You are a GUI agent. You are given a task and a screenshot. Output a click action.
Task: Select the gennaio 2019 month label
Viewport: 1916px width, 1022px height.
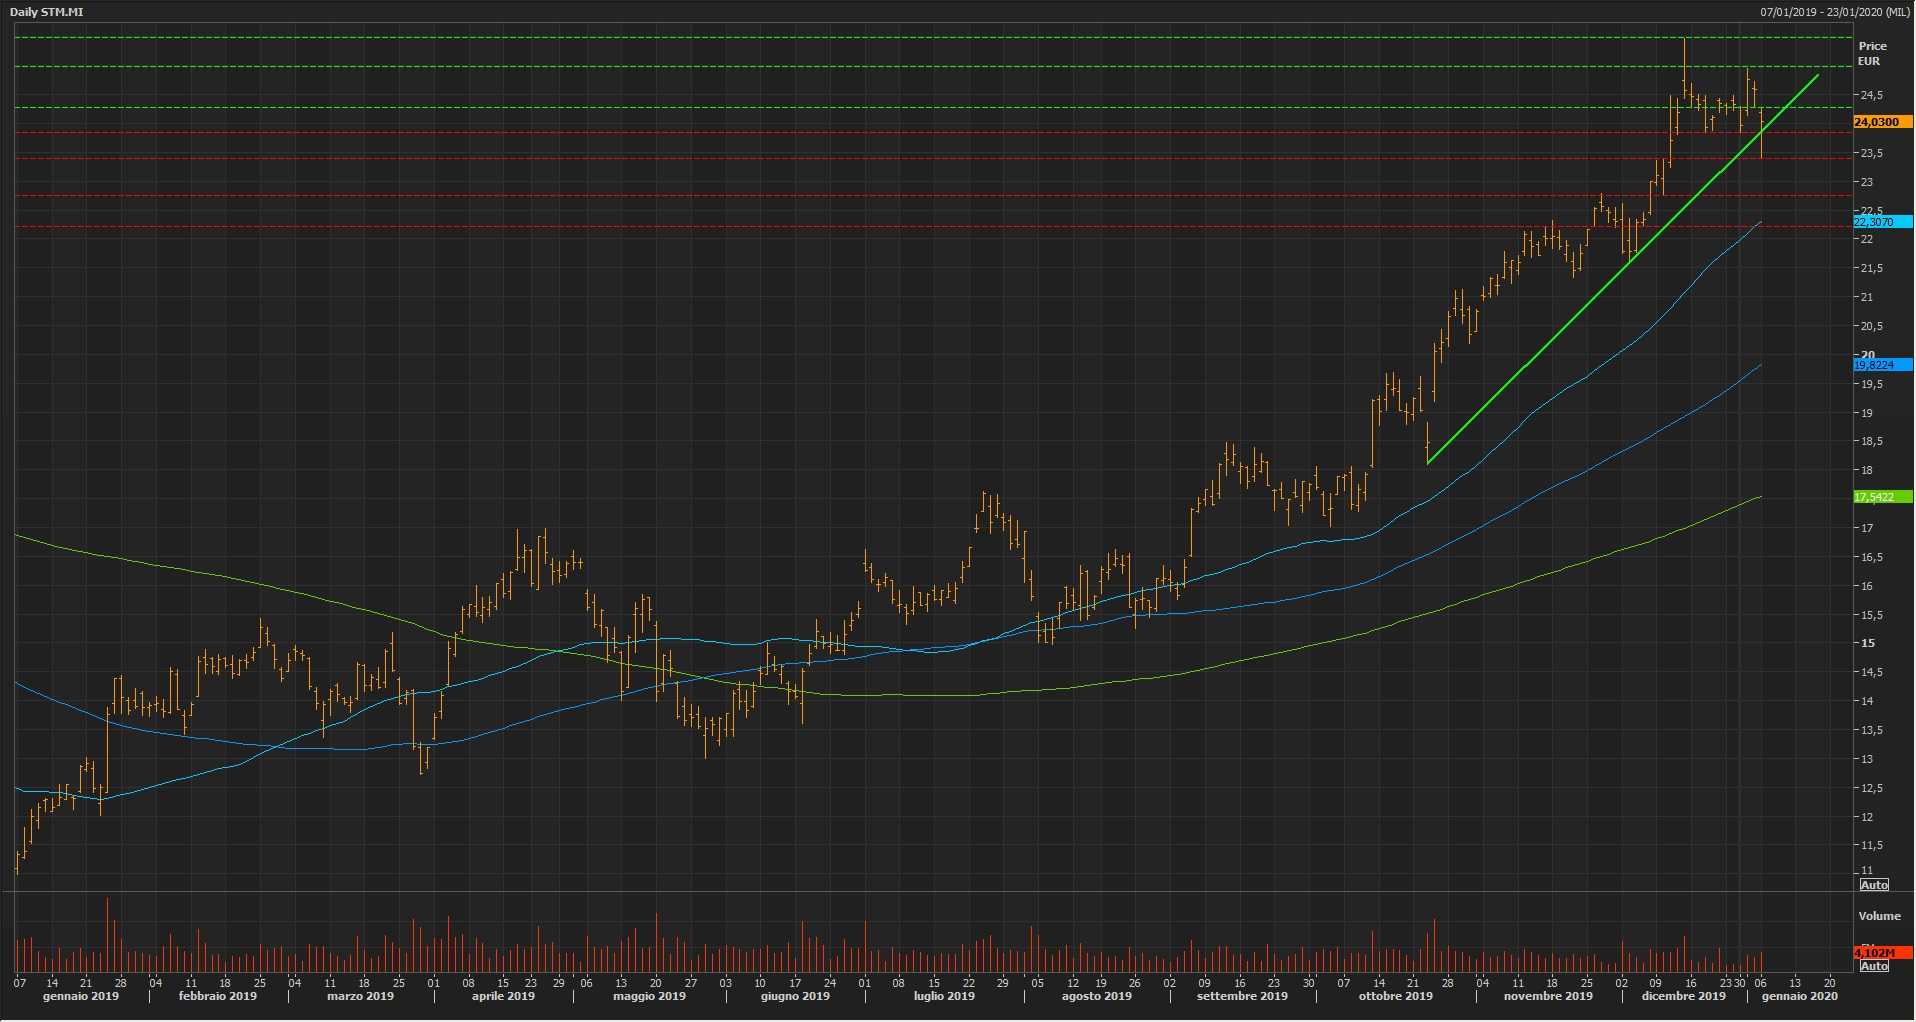click(81, 996)
